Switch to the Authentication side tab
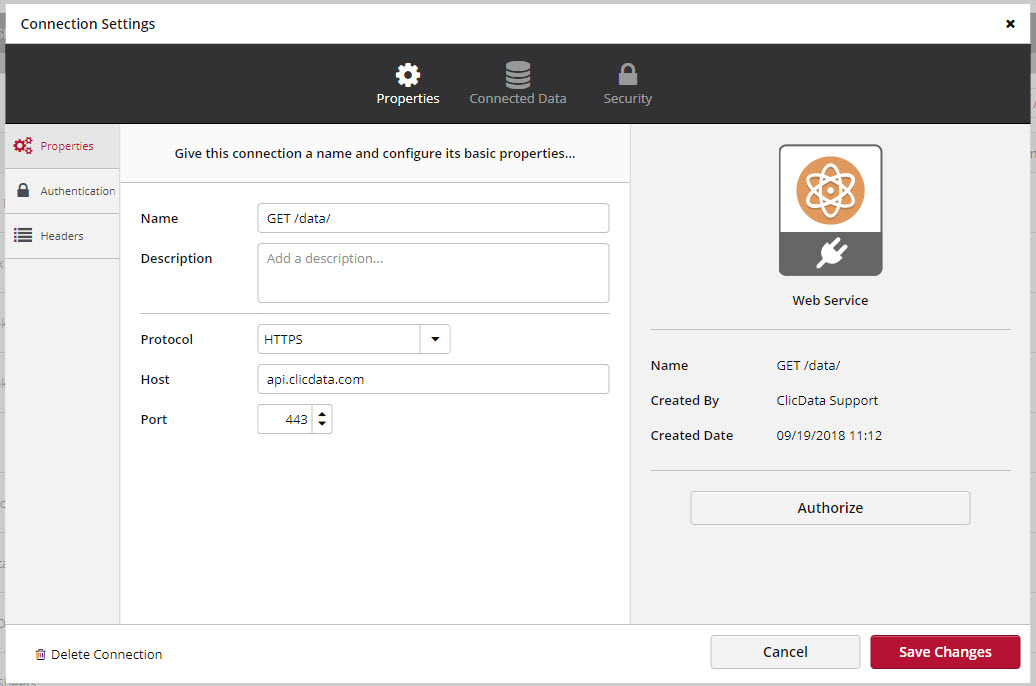The width and height of the screenshot is (1036, 686). coord(77,191)
